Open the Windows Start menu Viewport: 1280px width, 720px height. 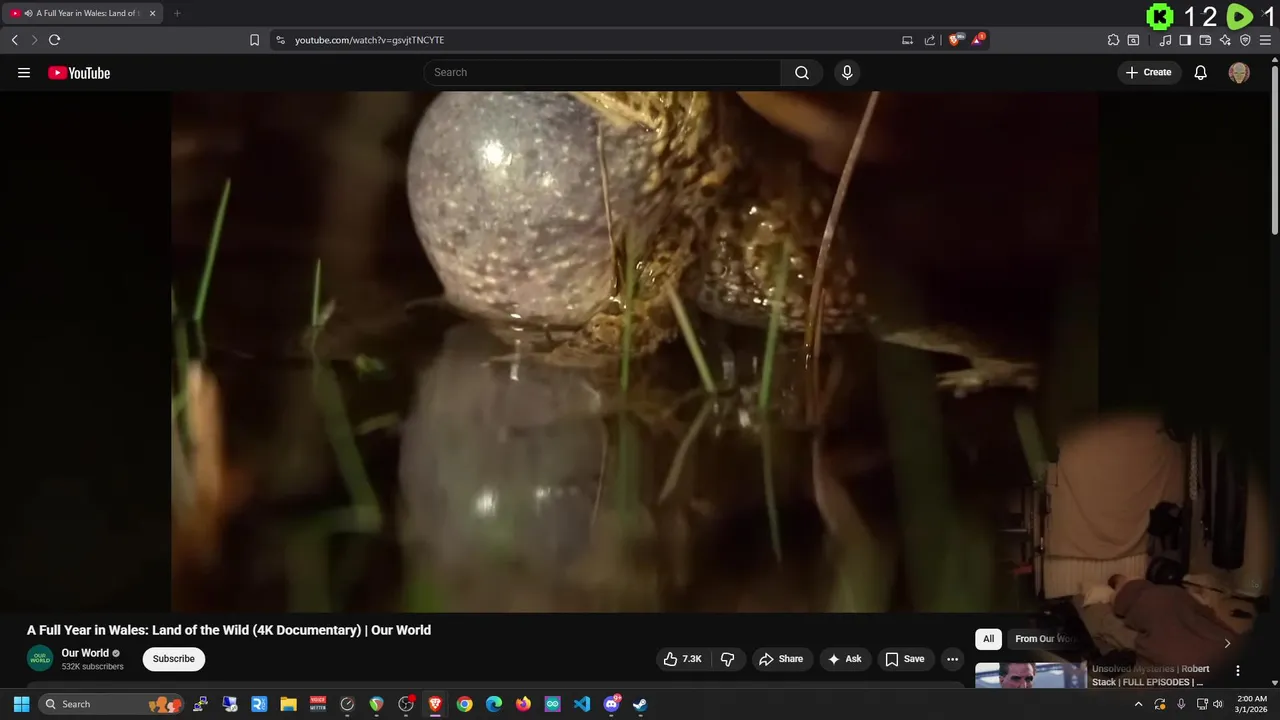(x=21, y=704)
